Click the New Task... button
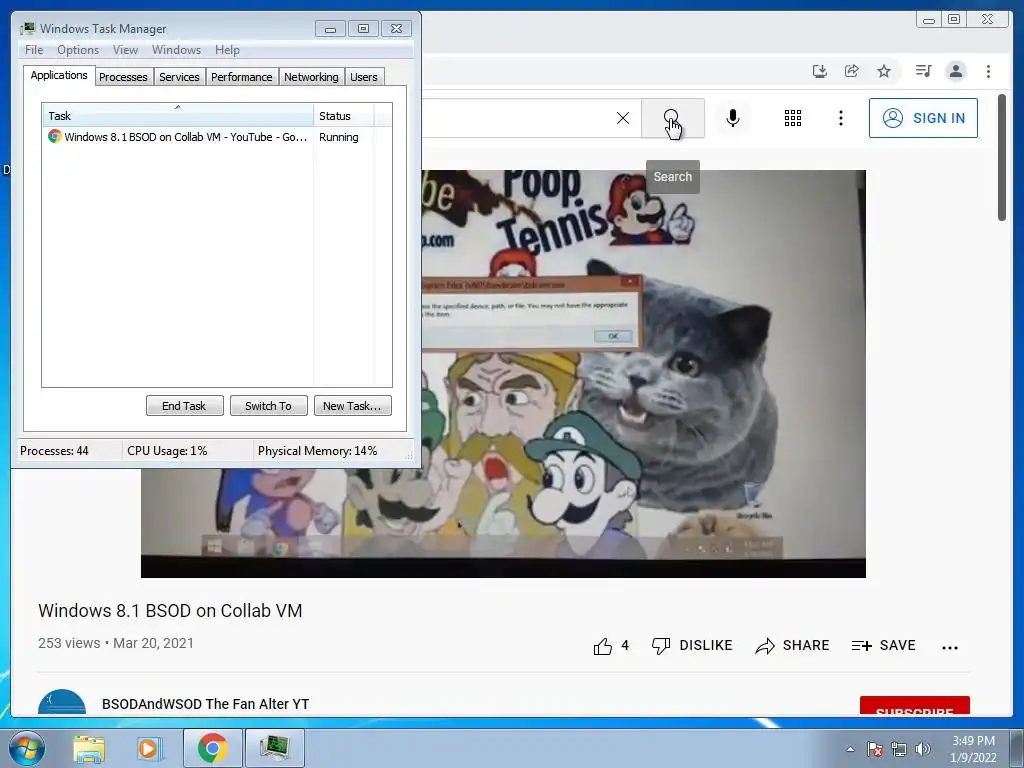 point(352,406)
